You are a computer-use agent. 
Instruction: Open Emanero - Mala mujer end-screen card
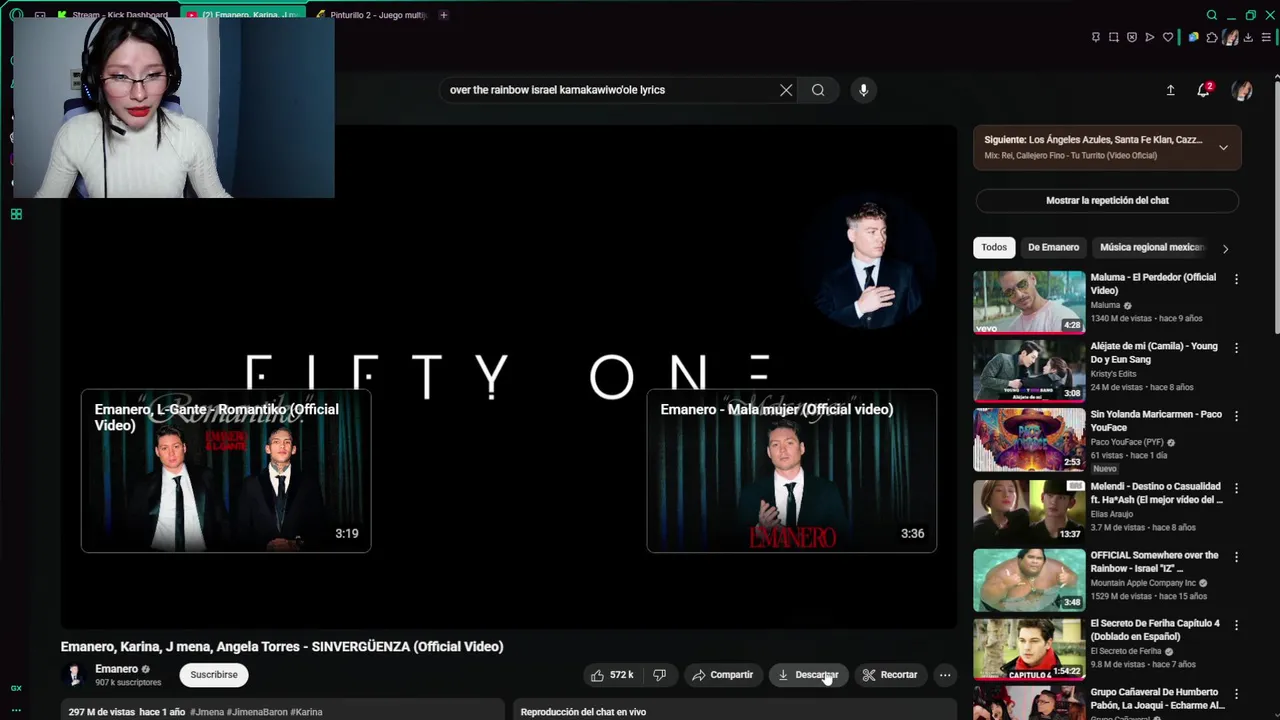coord(792,471)
